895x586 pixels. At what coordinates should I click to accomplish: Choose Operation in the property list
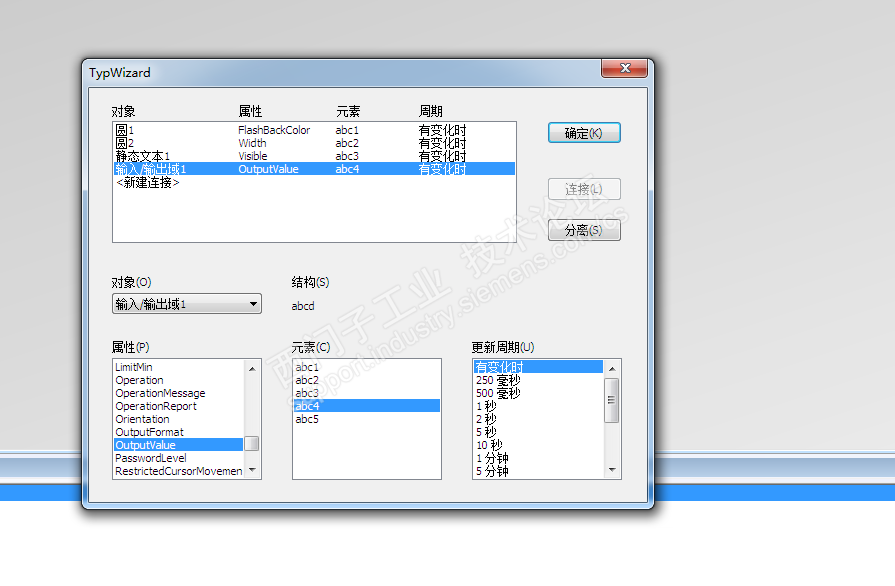(x=179, y=380)
